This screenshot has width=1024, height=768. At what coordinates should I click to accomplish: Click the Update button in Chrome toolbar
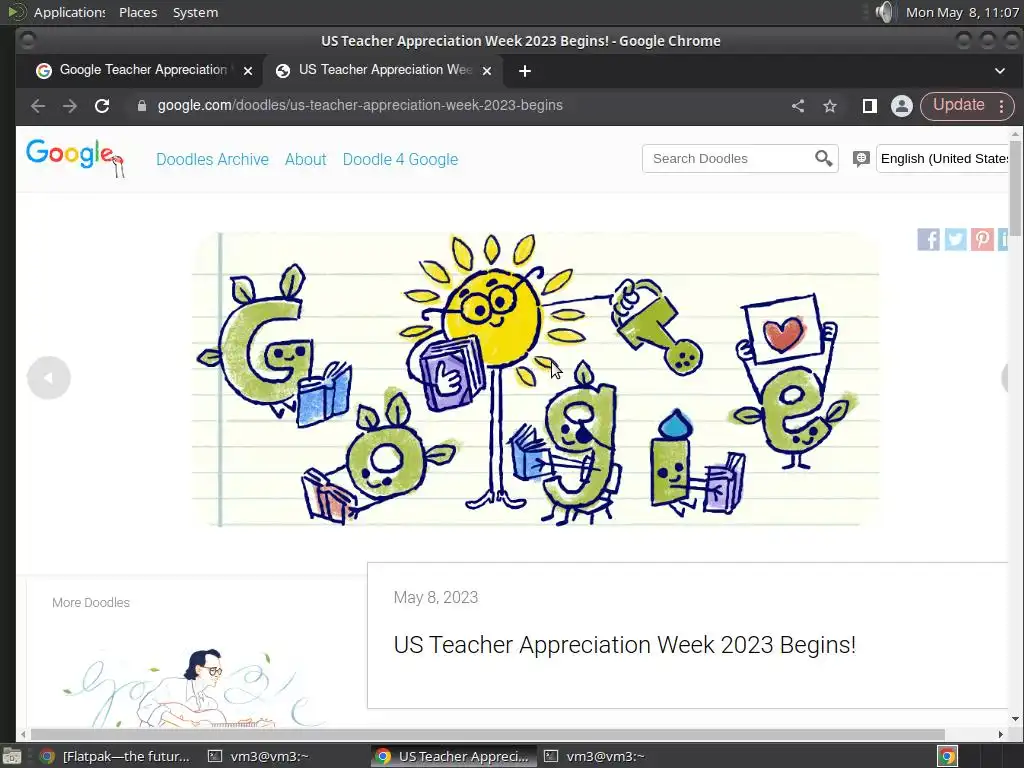click(x=958, y=105)
